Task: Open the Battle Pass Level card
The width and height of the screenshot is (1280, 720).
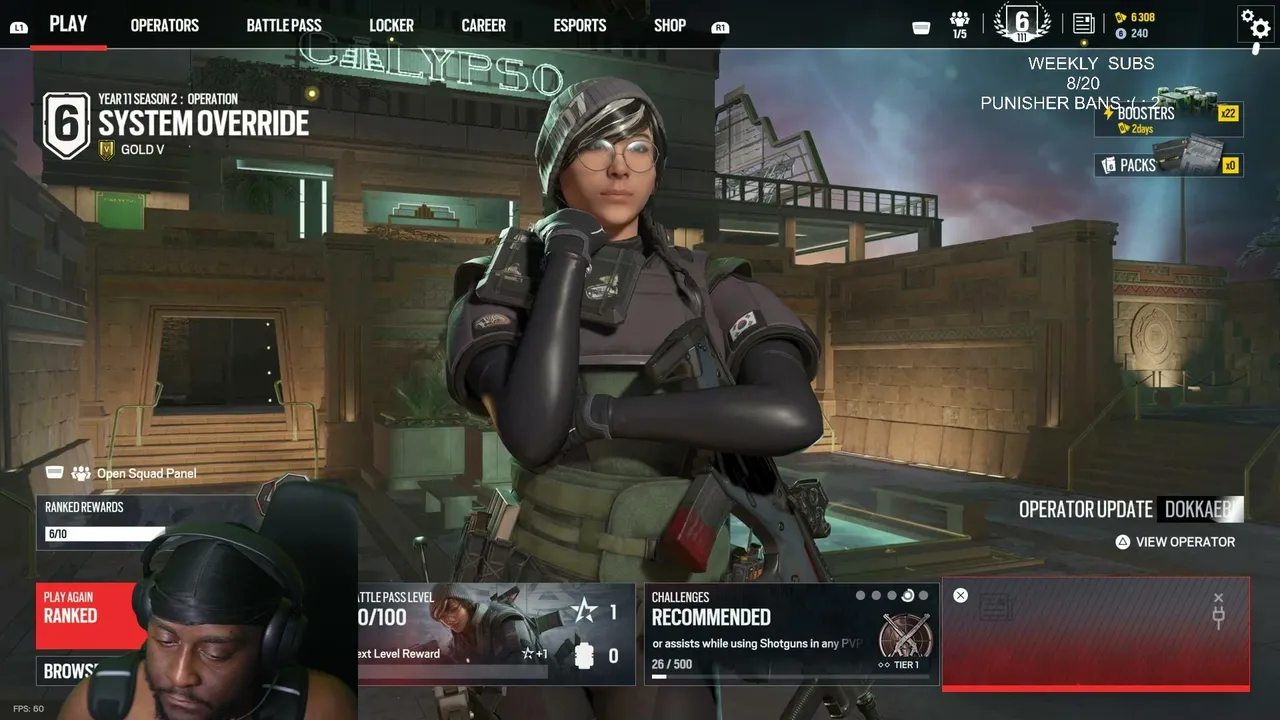Action: [x=496, y=635]
